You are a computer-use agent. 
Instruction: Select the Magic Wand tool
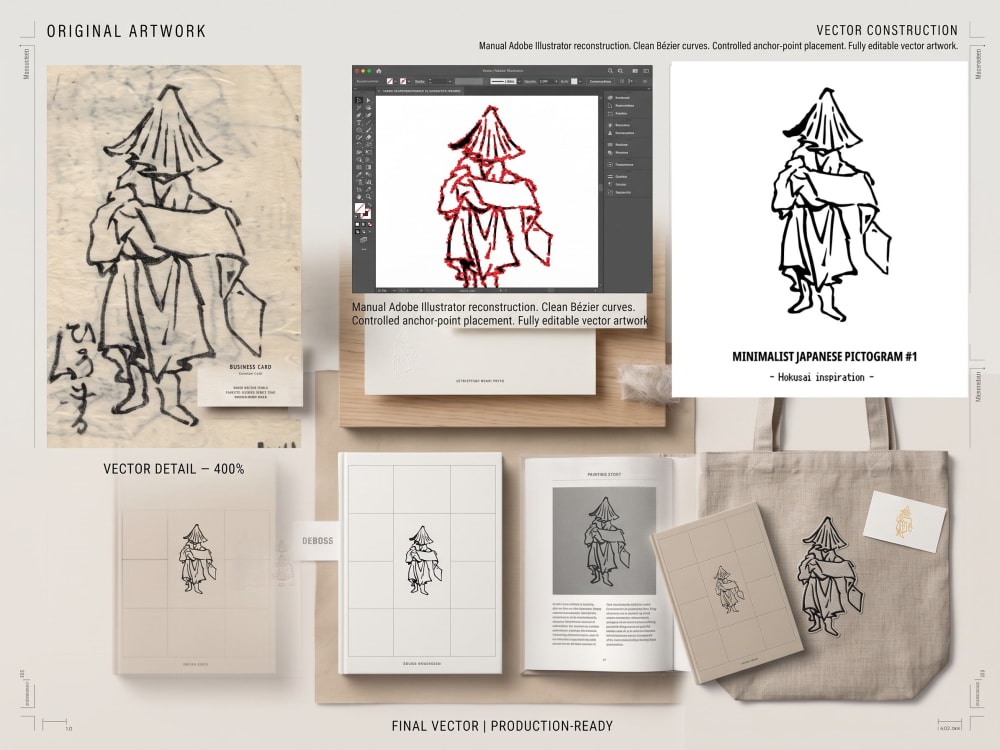pos(358,108)
